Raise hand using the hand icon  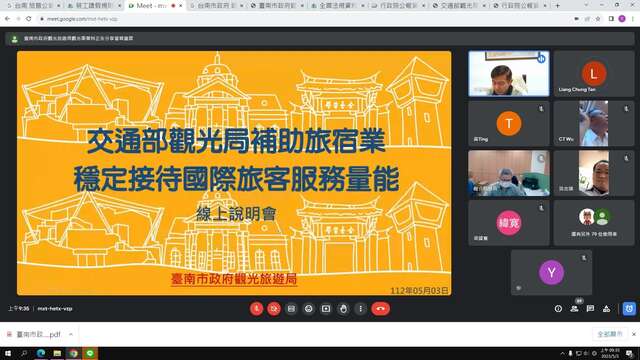pos(343,309)
